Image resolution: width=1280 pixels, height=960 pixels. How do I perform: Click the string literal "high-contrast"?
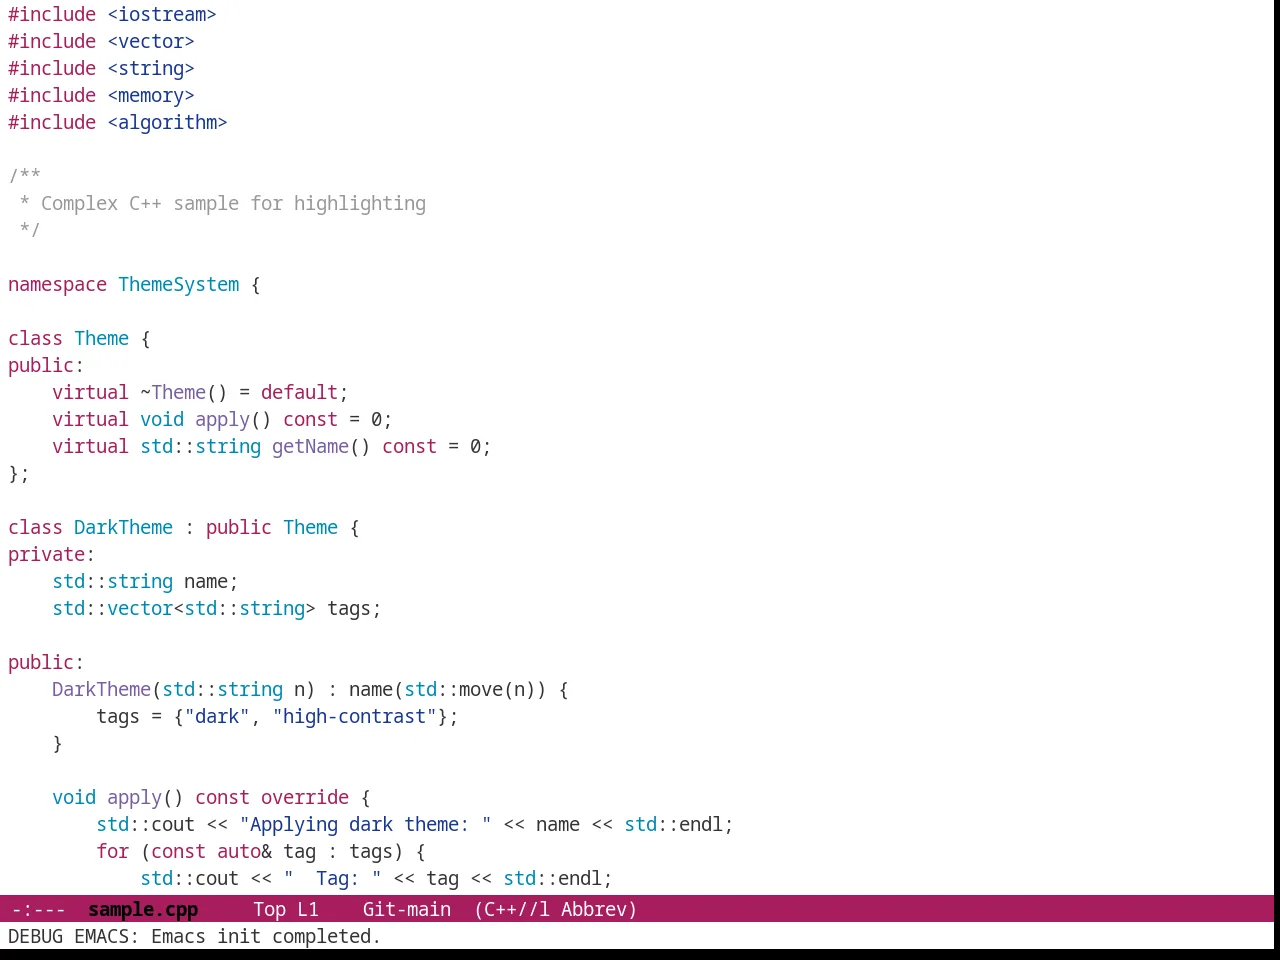pos(354,716)
